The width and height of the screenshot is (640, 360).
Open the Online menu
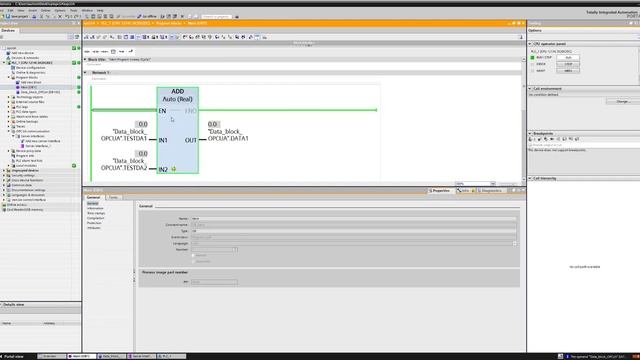pos(46,10)
